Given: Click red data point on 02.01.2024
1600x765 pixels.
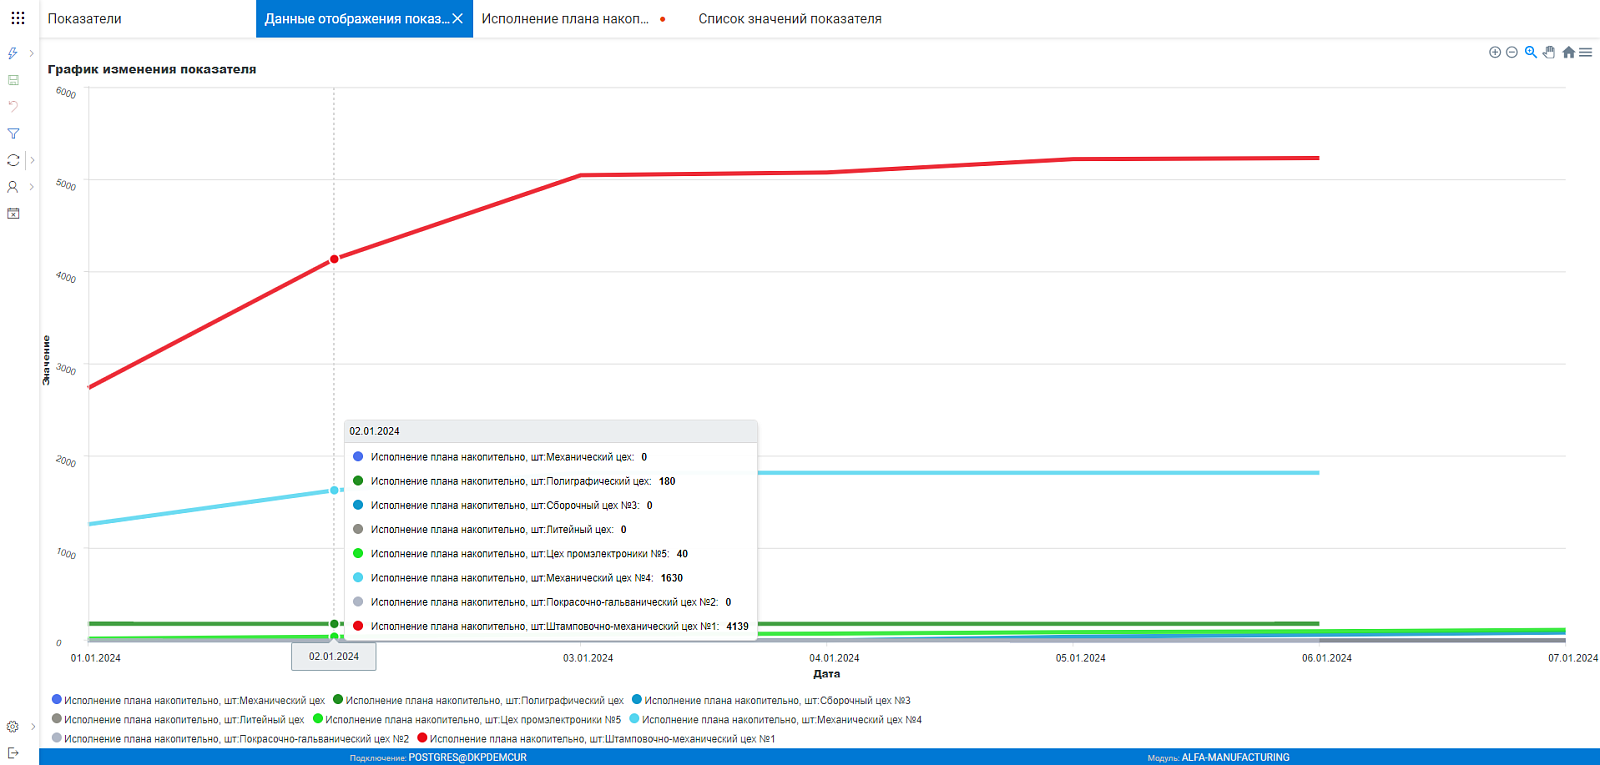Looking at the screenshot, I should [x=334, y=259].
